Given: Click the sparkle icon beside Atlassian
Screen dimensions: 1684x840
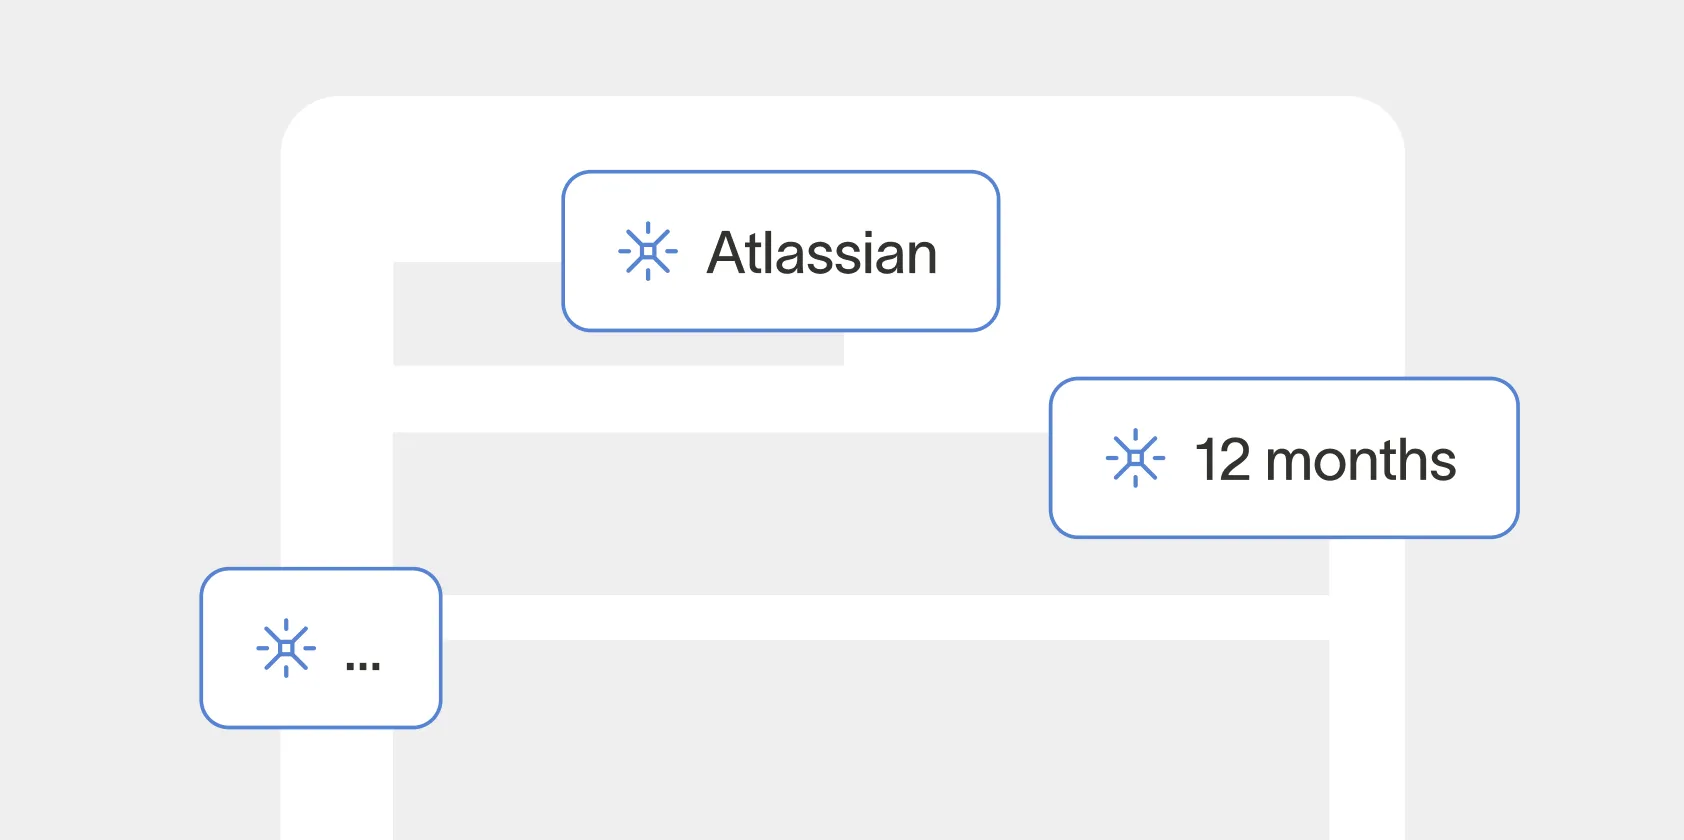Looking at the screenshot, I should 648,251.
